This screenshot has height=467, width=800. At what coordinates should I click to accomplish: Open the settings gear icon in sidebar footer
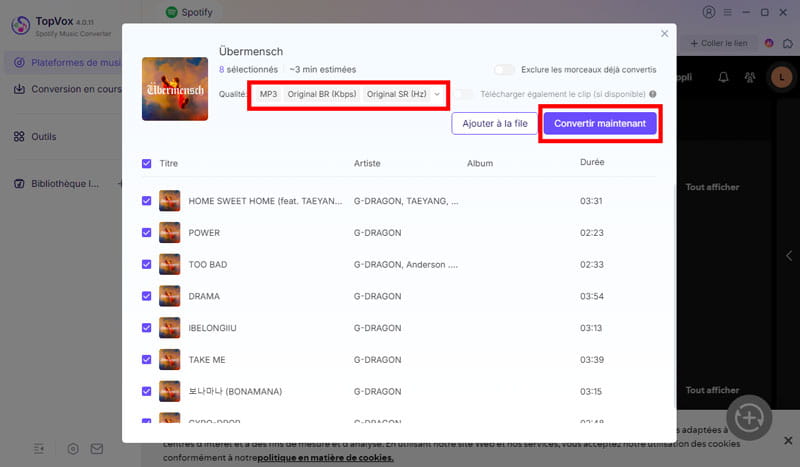click(73, 449)
